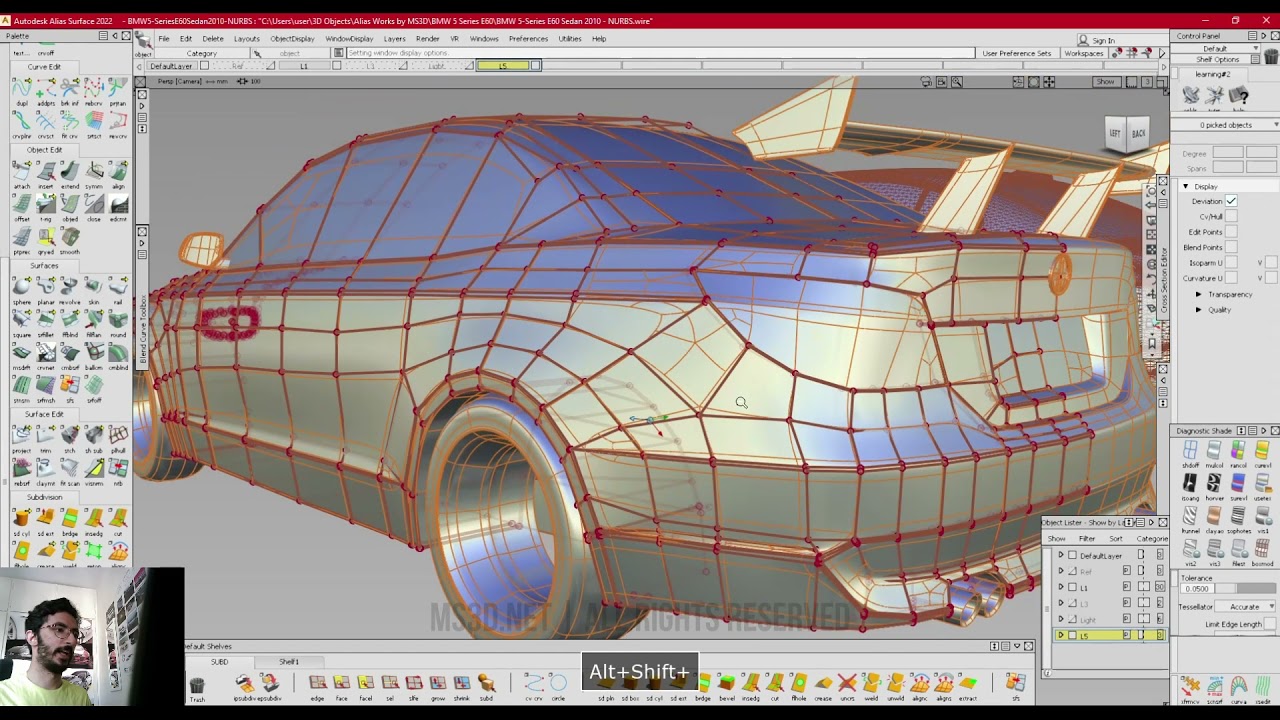Open the Workspaces button
Viewport: 1280px width, 720px height.
point(1083,53)
